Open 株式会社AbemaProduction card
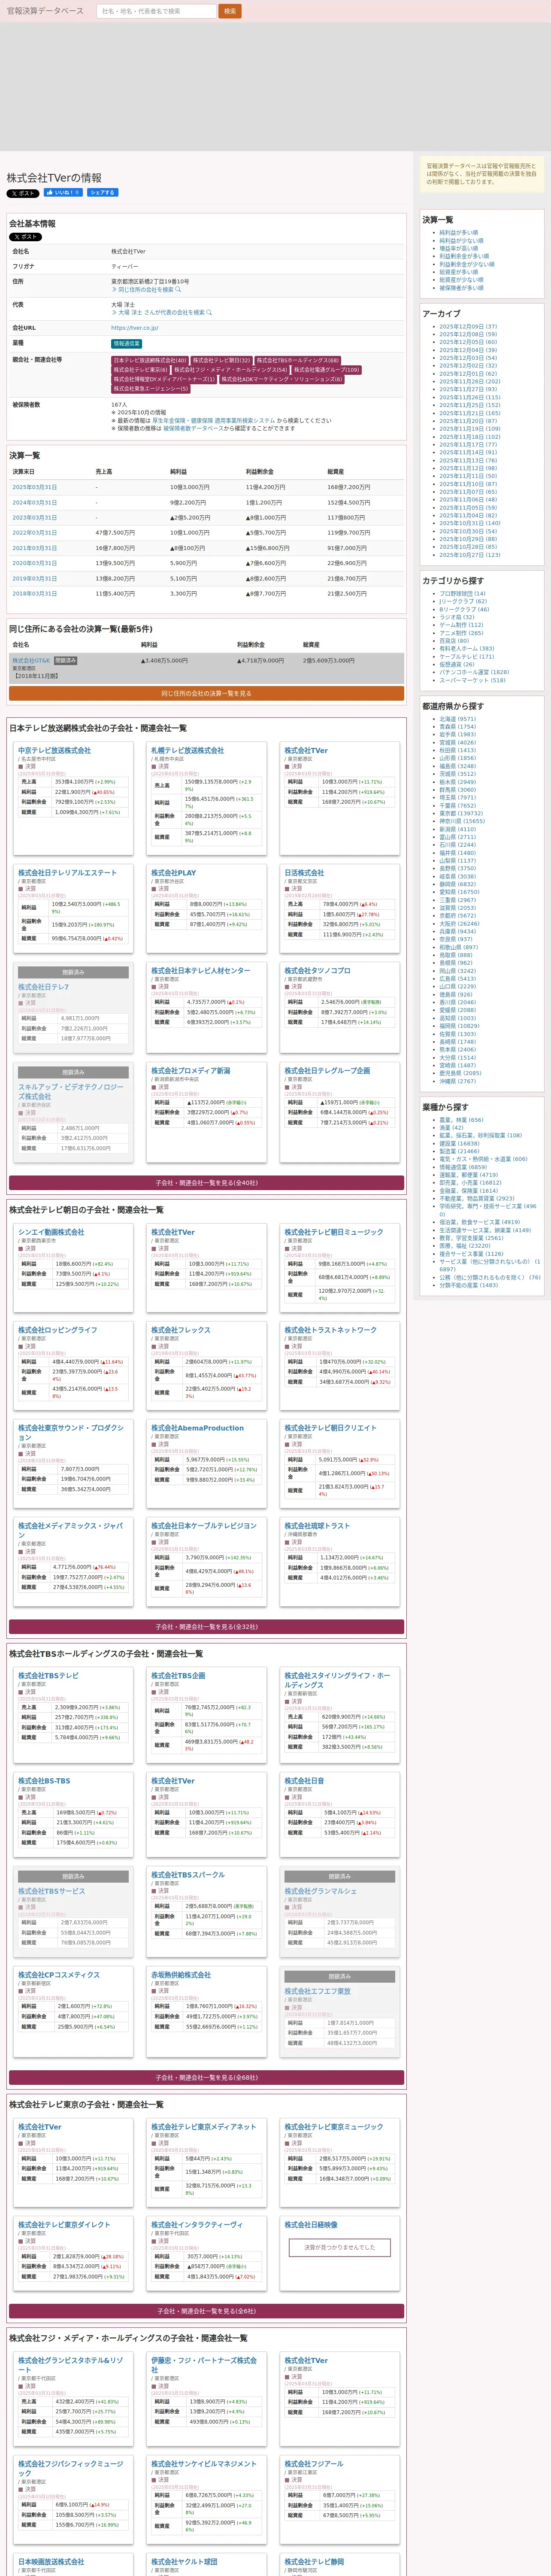 pos(197,1428)
